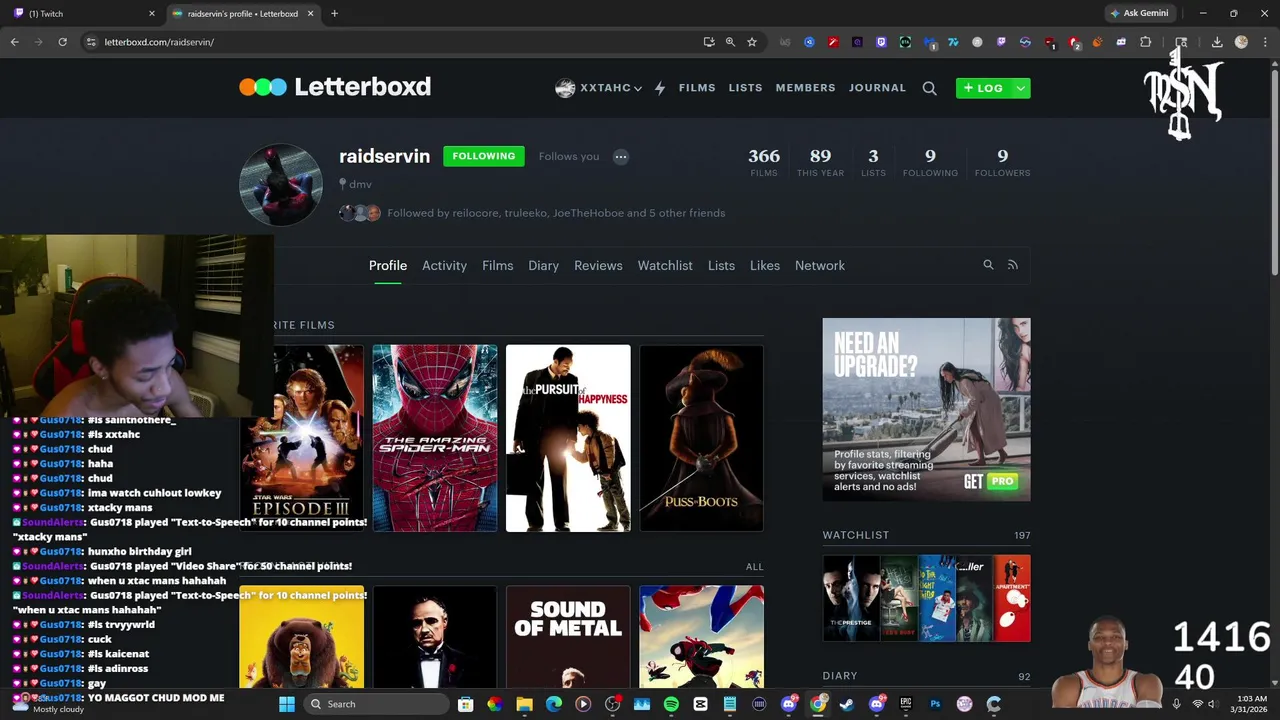This screenshot has width=1280, height=720.
Task: Open the 9 Following stat link
Action: [930, 162]
